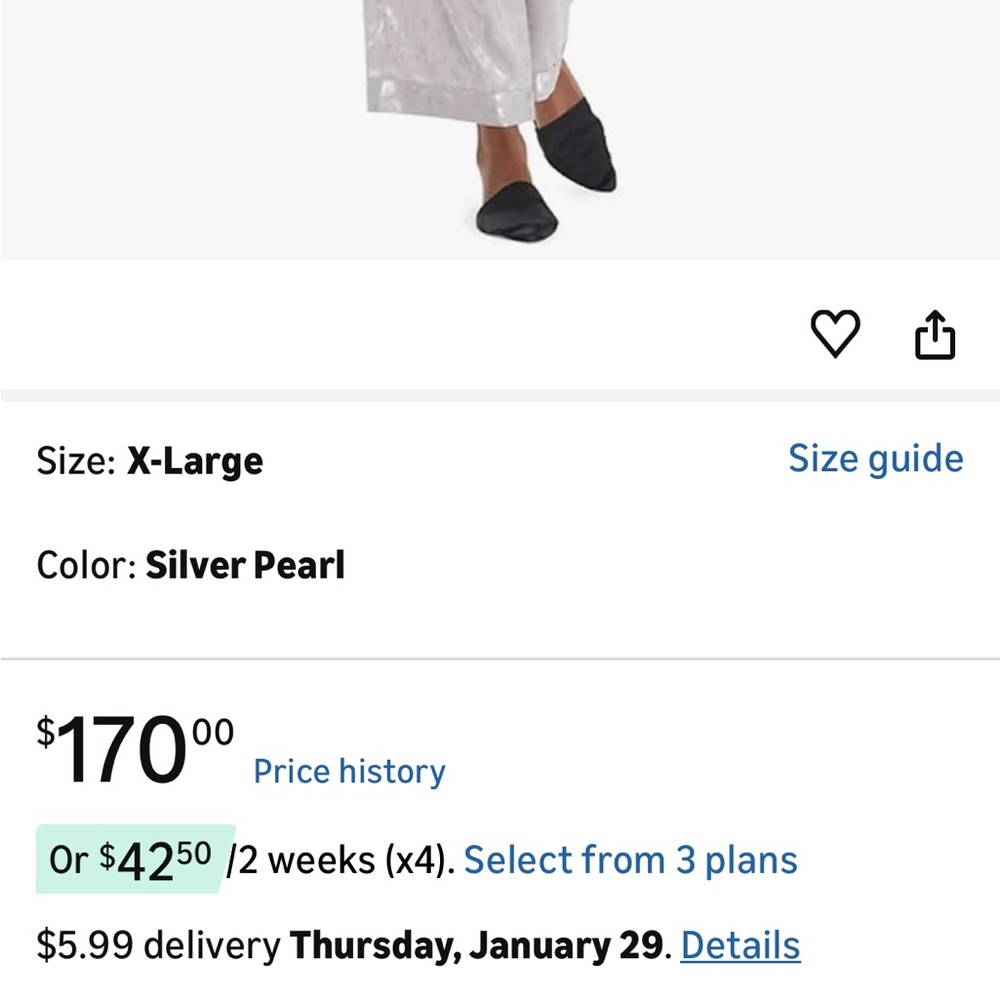Expand the Size label row
The height and width of the screenshot is (1000, 1000).
point(500,460)
